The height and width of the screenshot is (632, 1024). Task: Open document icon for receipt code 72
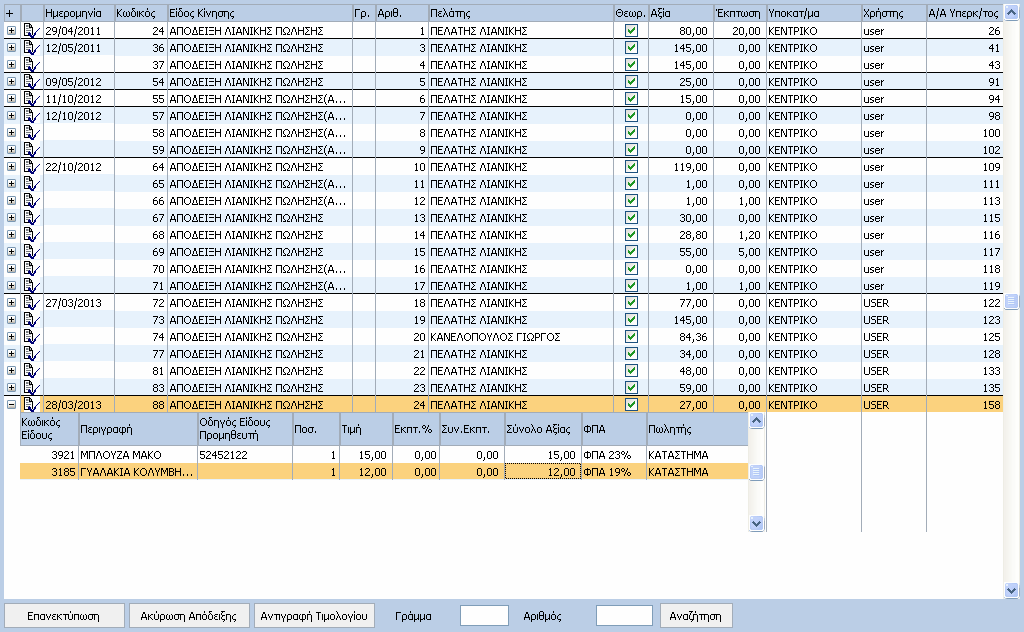pos(31,302)
